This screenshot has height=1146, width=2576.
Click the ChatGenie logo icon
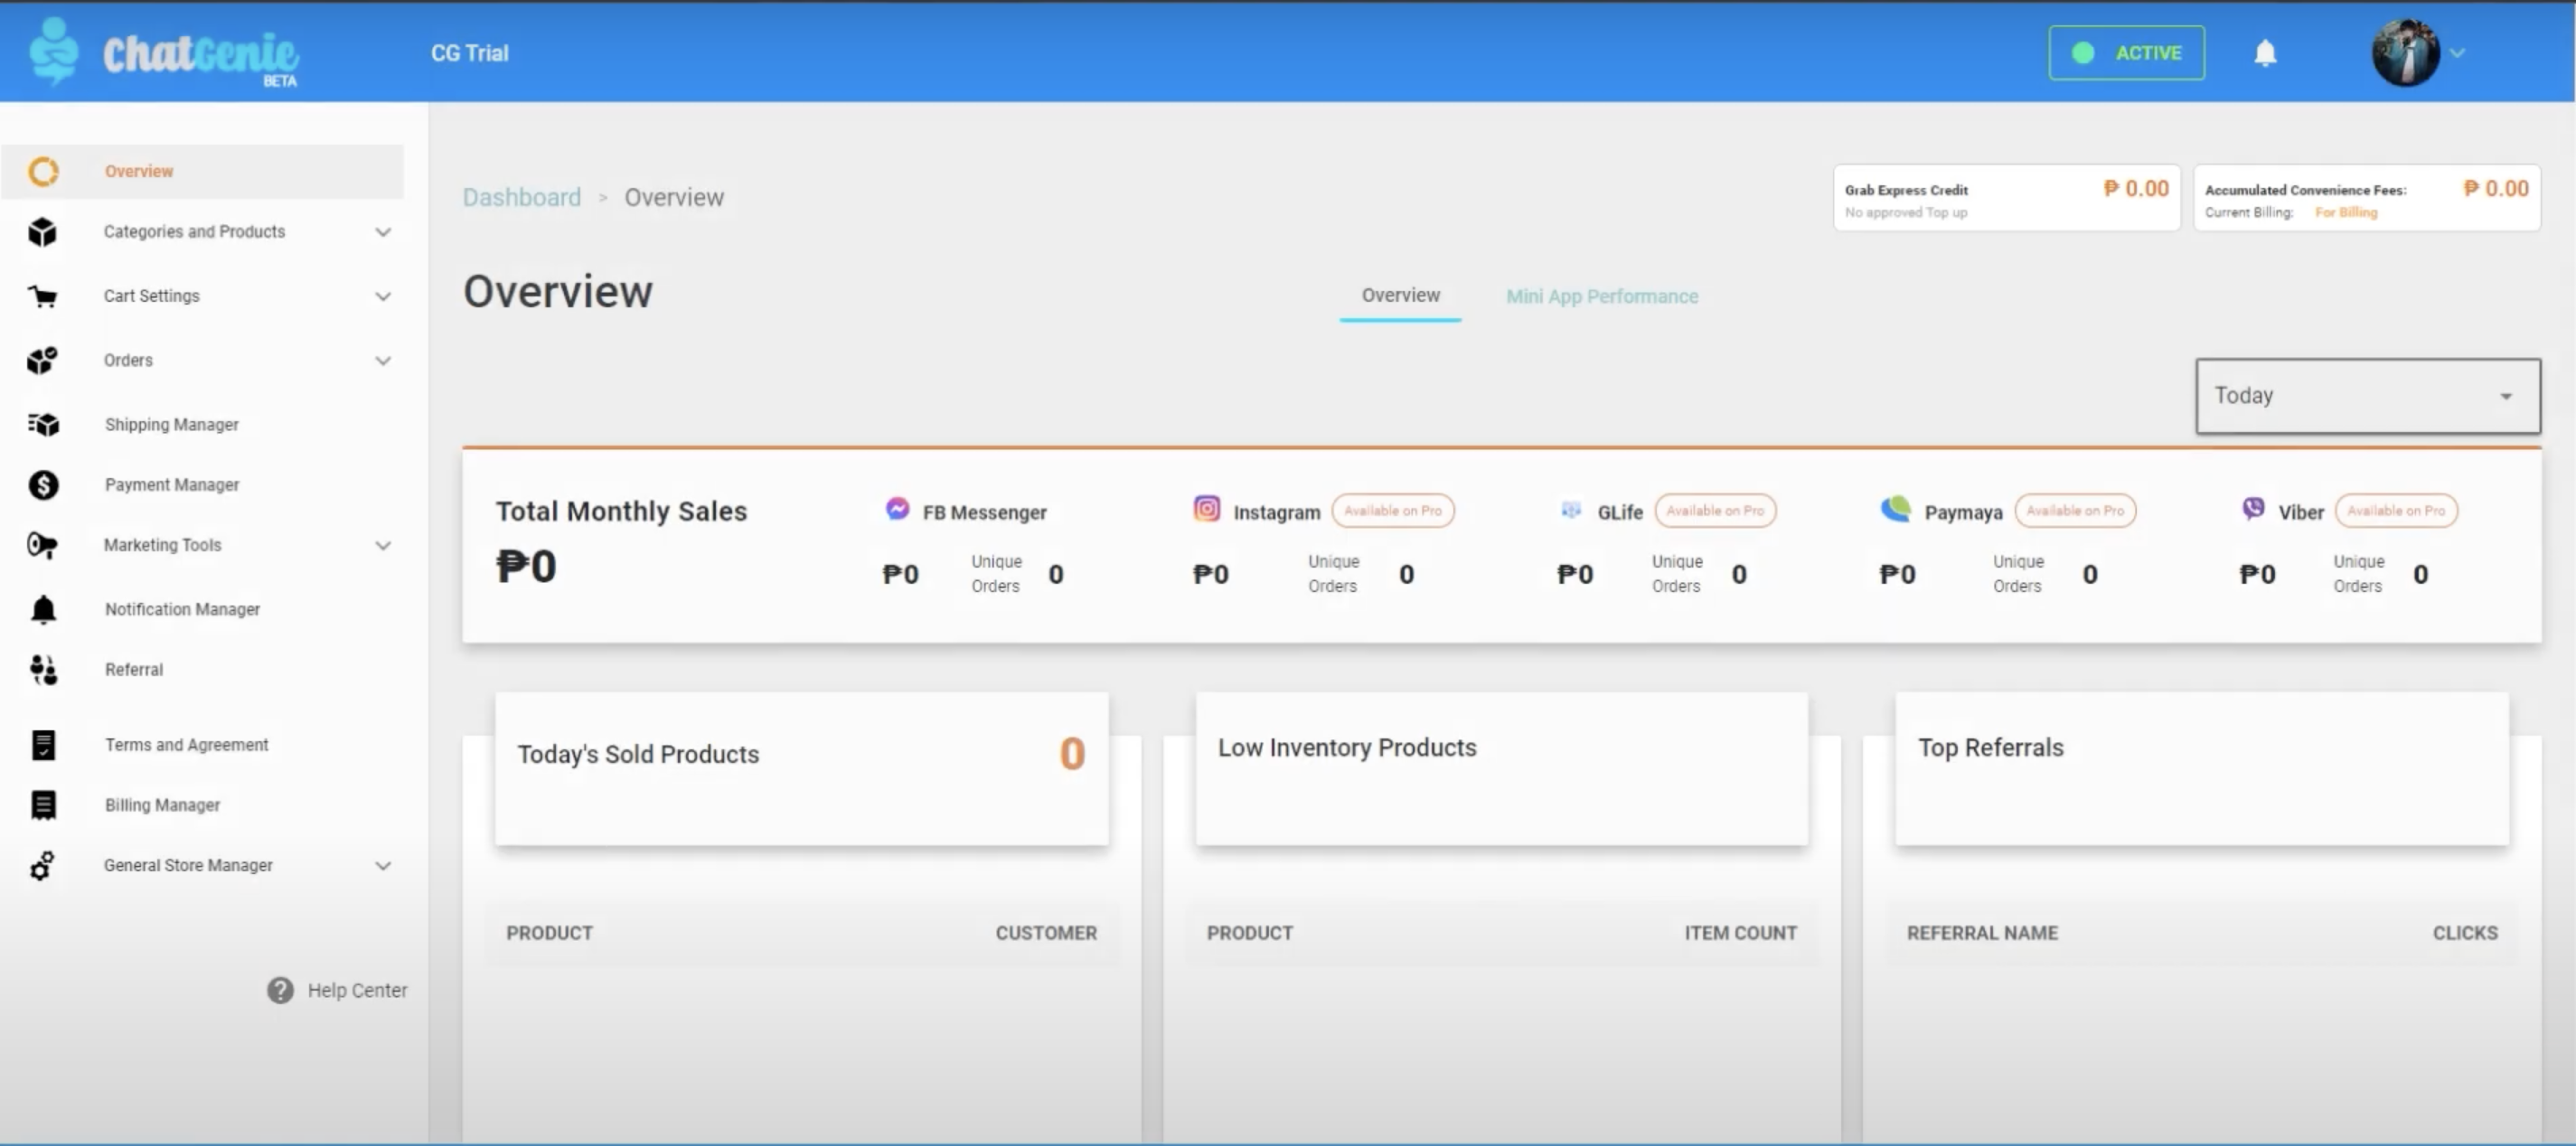[x=53, y=51]
